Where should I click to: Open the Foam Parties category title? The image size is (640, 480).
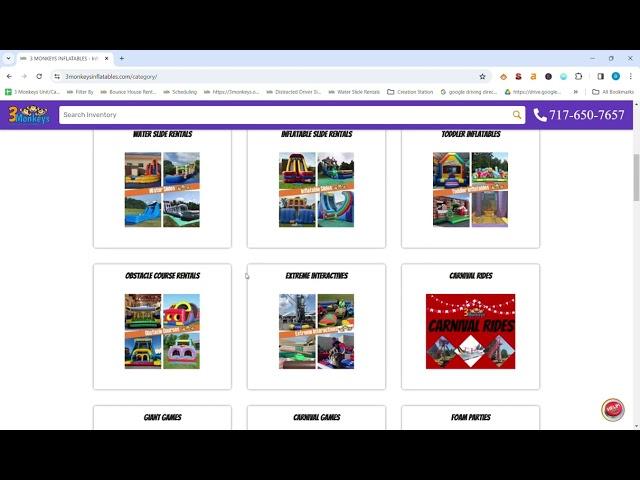(471, 417)
